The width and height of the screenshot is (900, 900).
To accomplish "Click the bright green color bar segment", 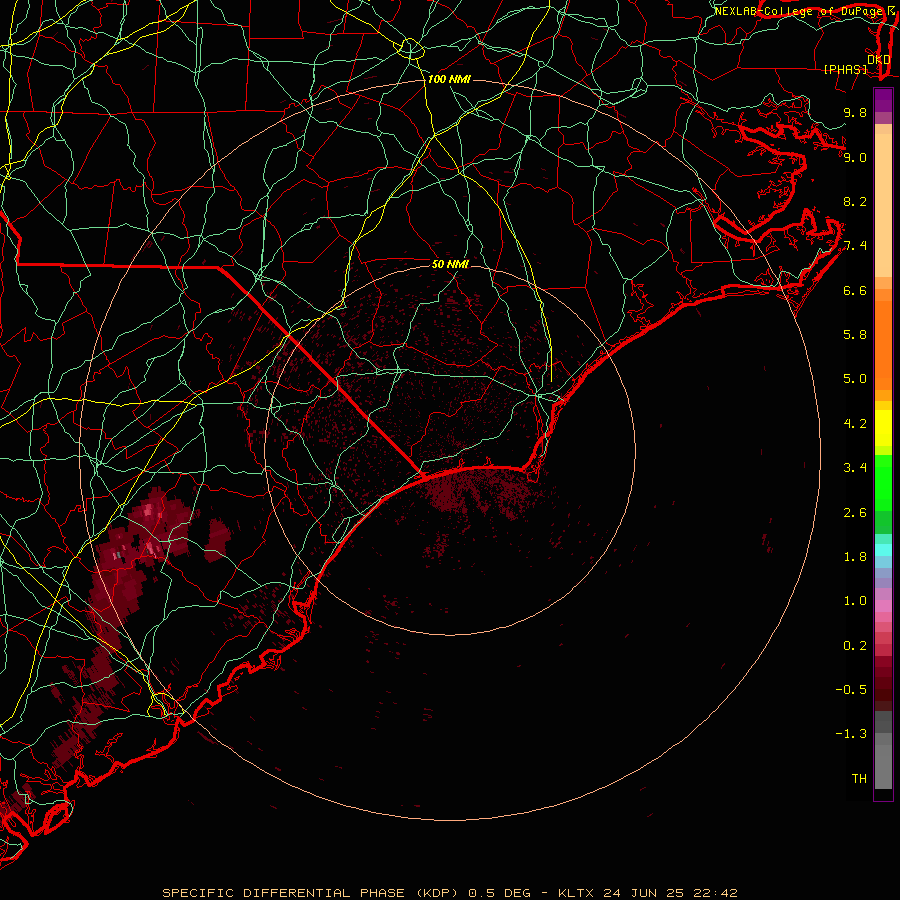I will pos(883,483).
